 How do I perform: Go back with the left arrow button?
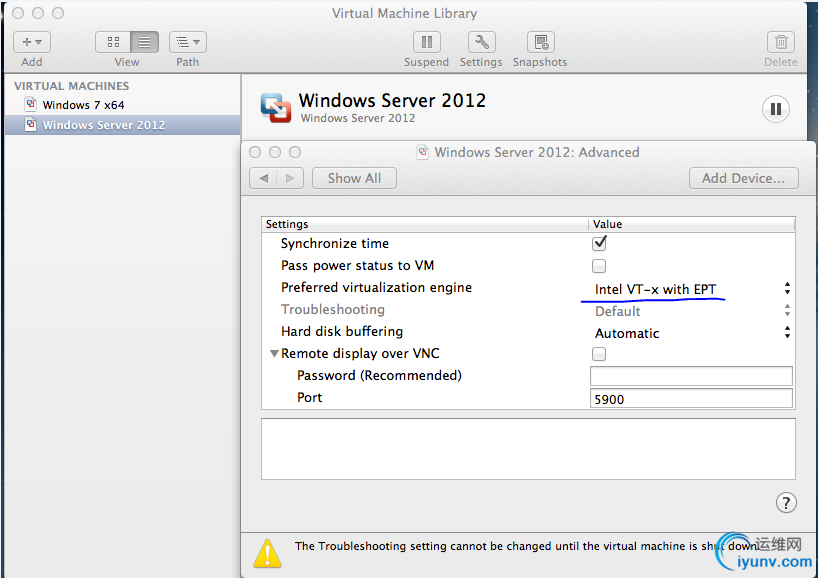click(x=263, y=178)
